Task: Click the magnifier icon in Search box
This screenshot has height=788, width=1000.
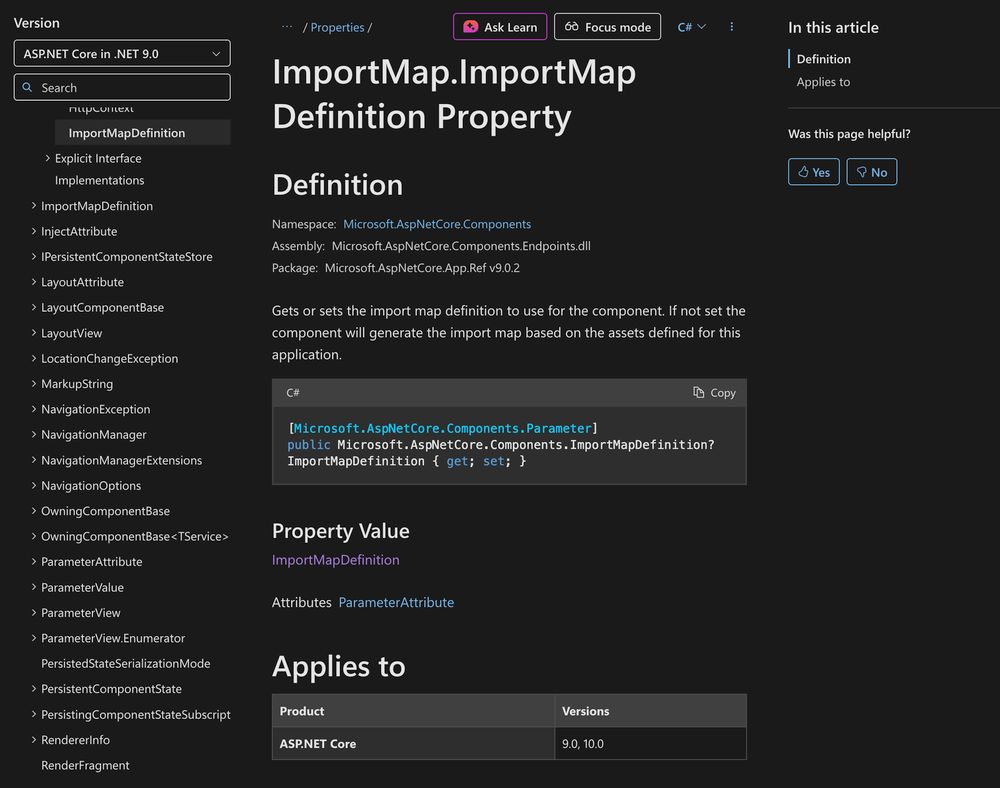Action: pyautogui.click(x=27, y=87)
